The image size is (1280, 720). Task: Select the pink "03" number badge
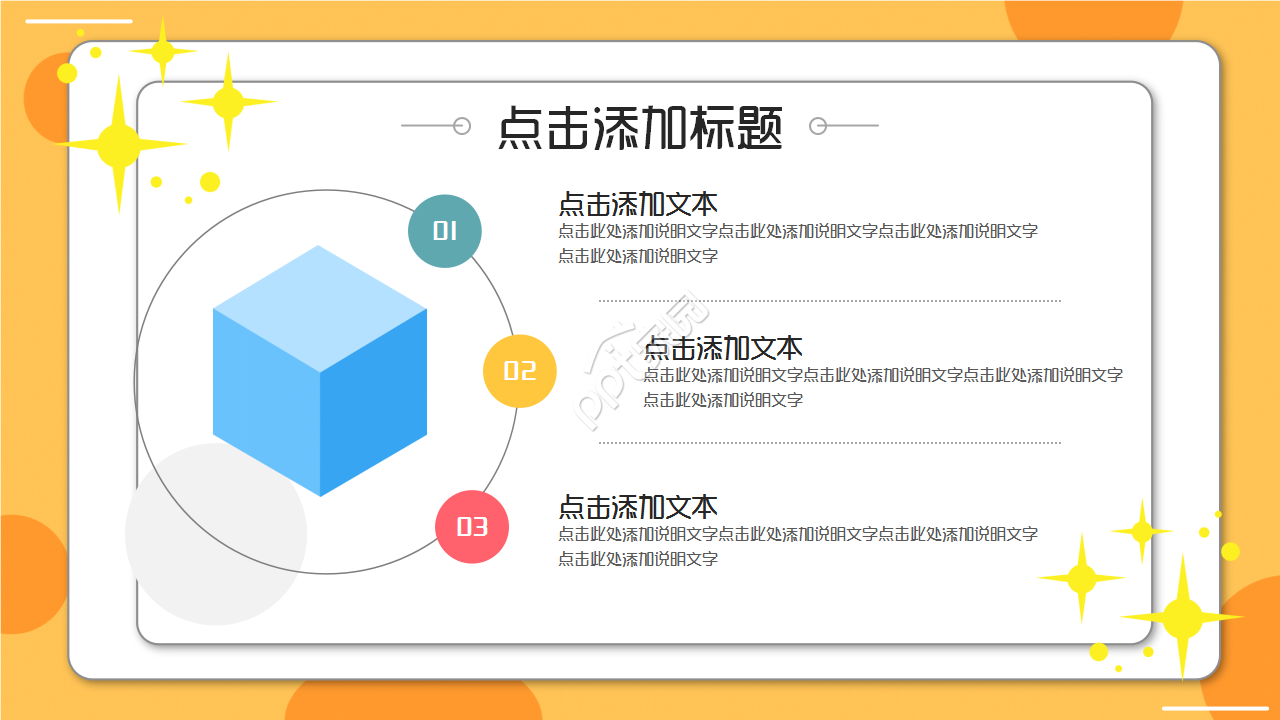pyautogui.click(x=472, y=526)
